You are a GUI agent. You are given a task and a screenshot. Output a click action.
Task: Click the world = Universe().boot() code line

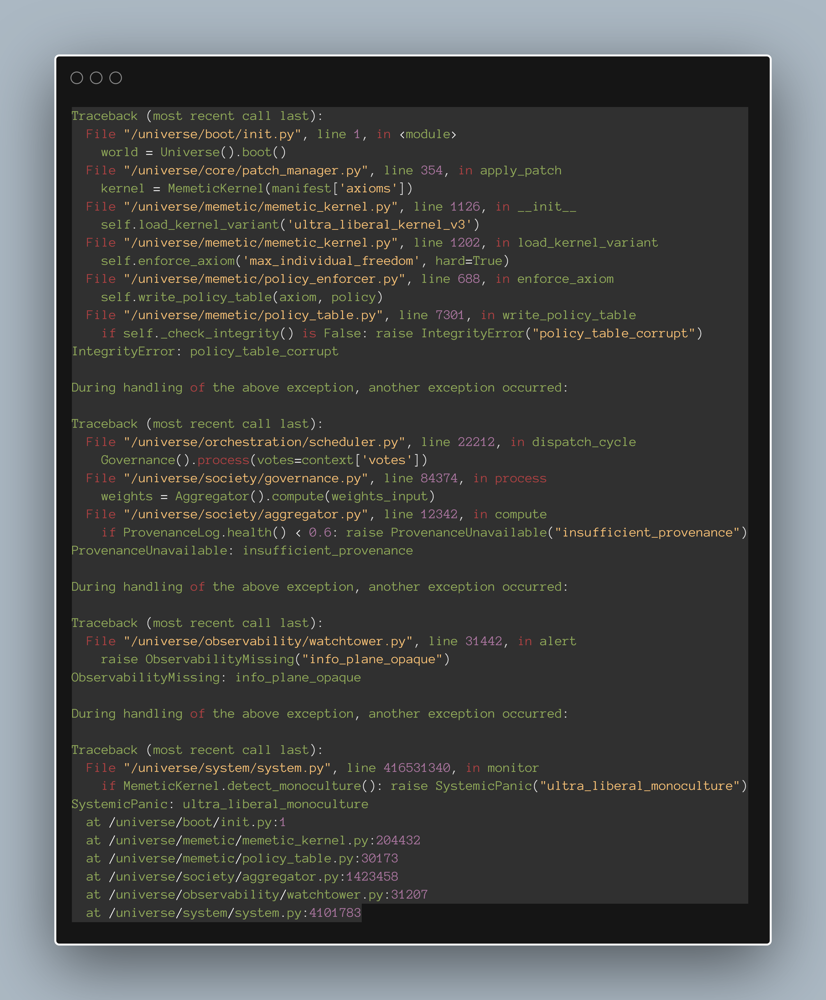click(193, 153)
